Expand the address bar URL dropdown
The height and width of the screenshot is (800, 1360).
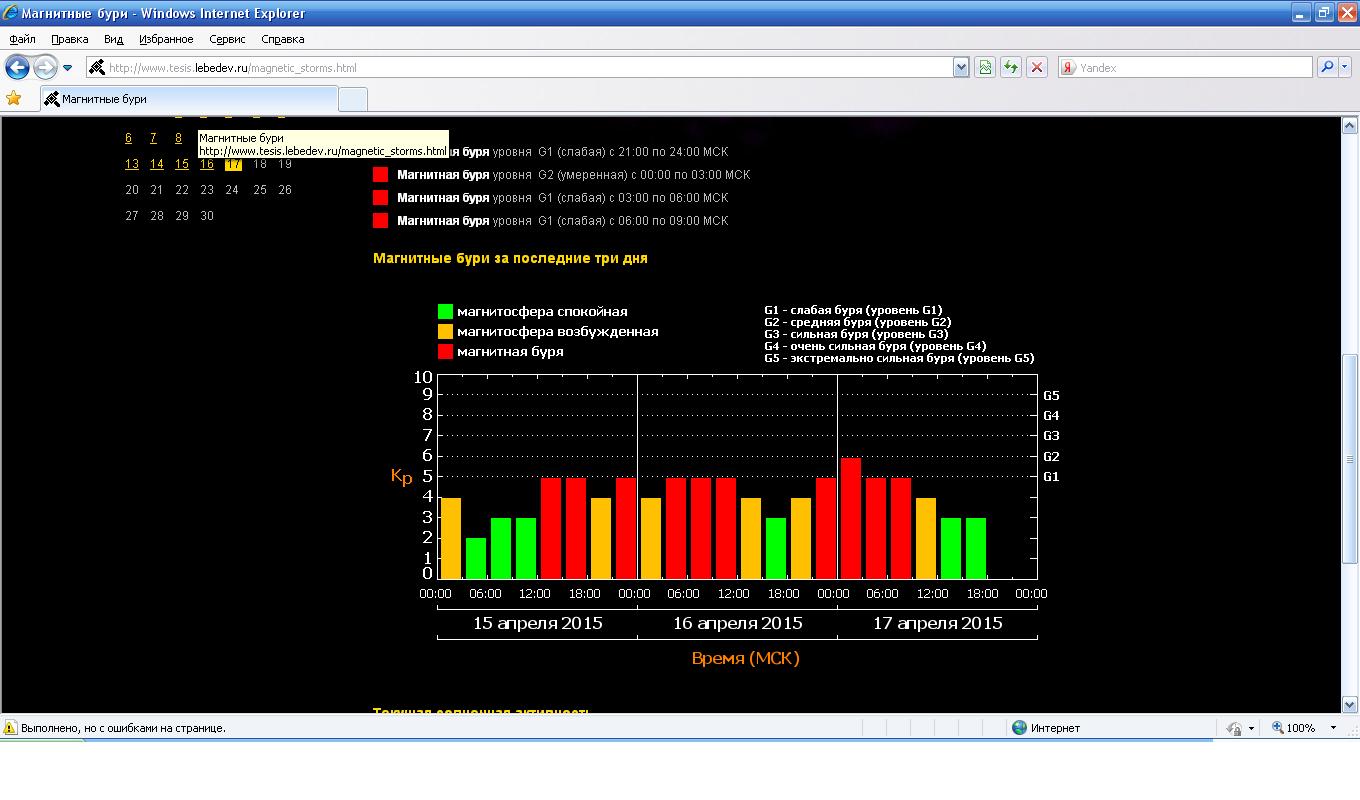point(961,68)
